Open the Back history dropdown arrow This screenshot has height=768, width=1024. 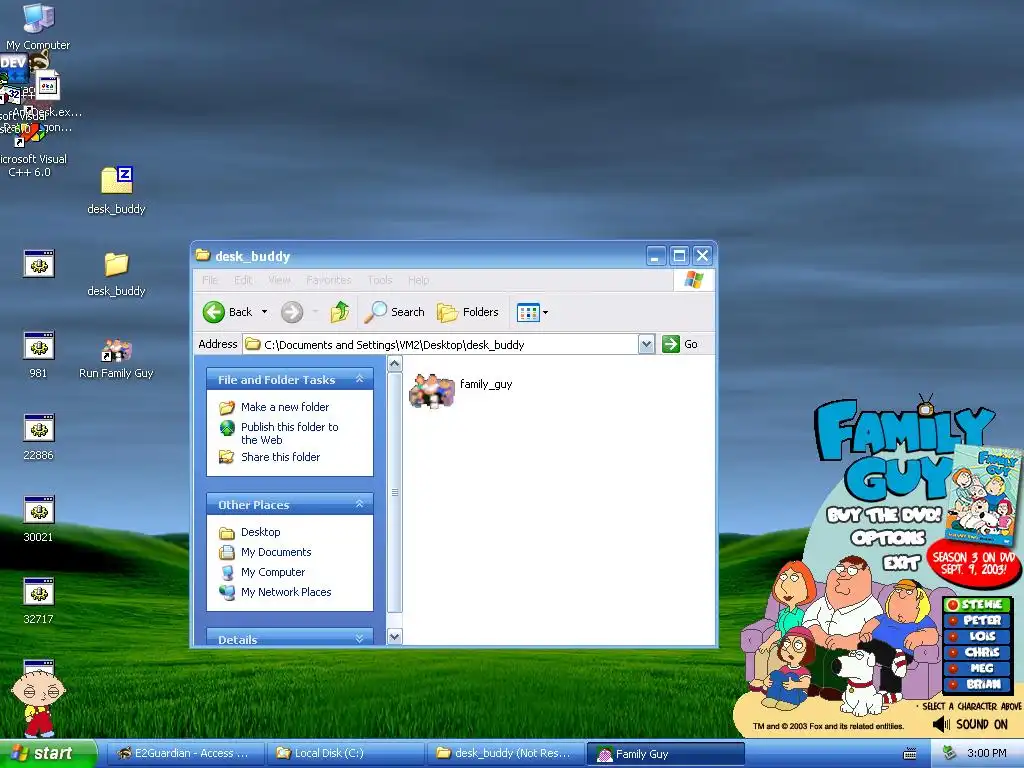point(264,312)
